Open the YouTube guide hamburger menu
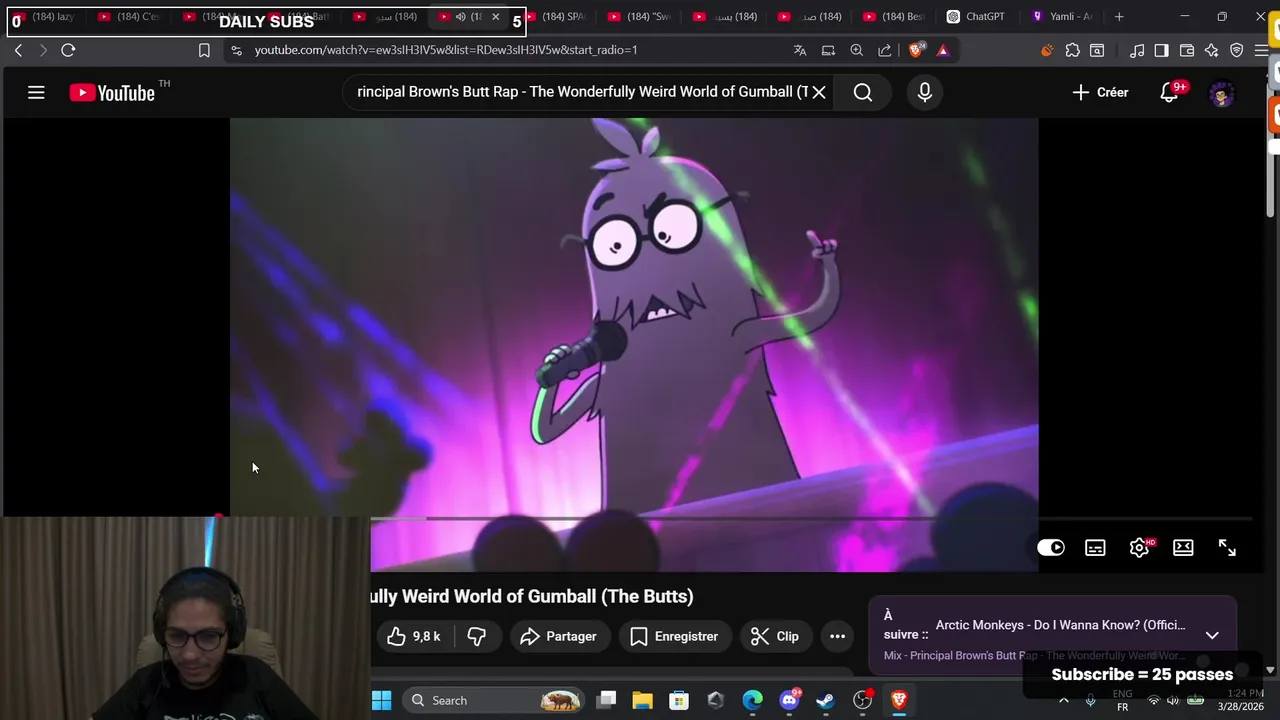Viewport: 1280px width, 720px height. point(36,93)
